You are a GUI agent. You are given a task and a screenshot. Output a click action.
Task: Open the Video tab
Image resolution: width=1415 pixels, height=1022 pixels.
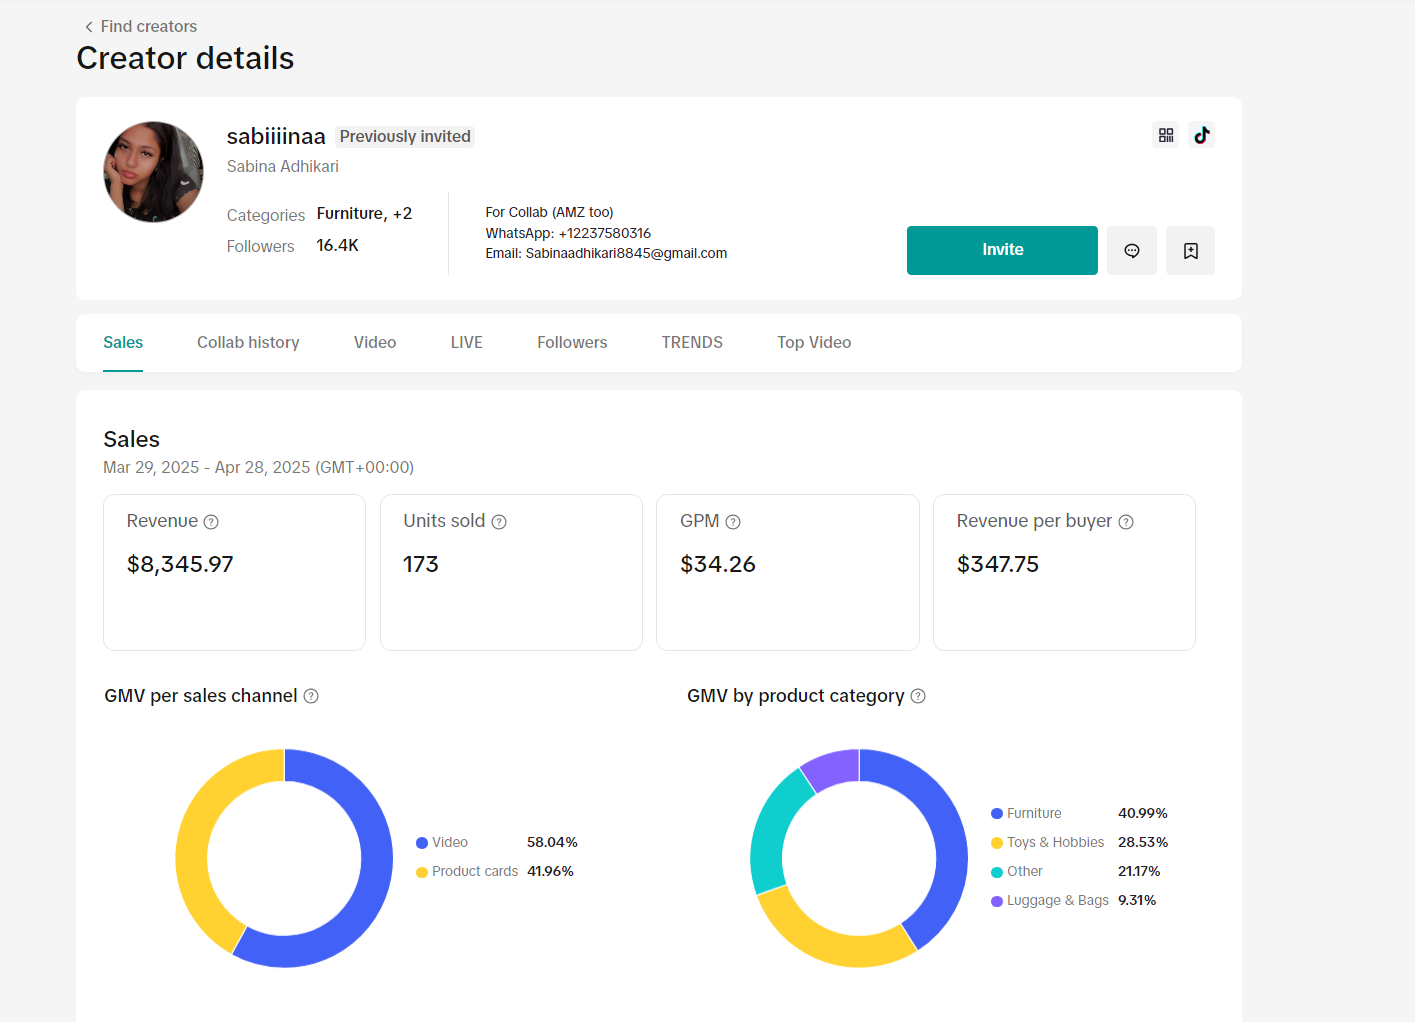point(375,342)
